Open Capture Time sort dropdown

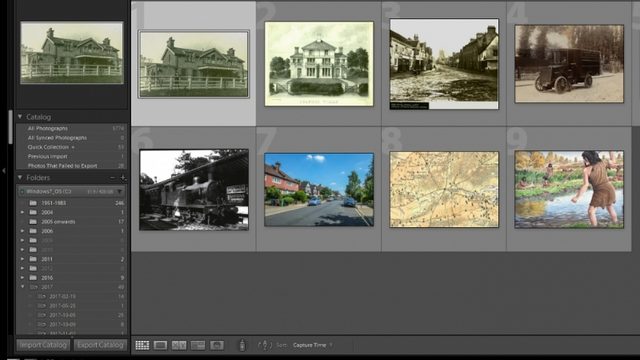(x=312, y=345)
